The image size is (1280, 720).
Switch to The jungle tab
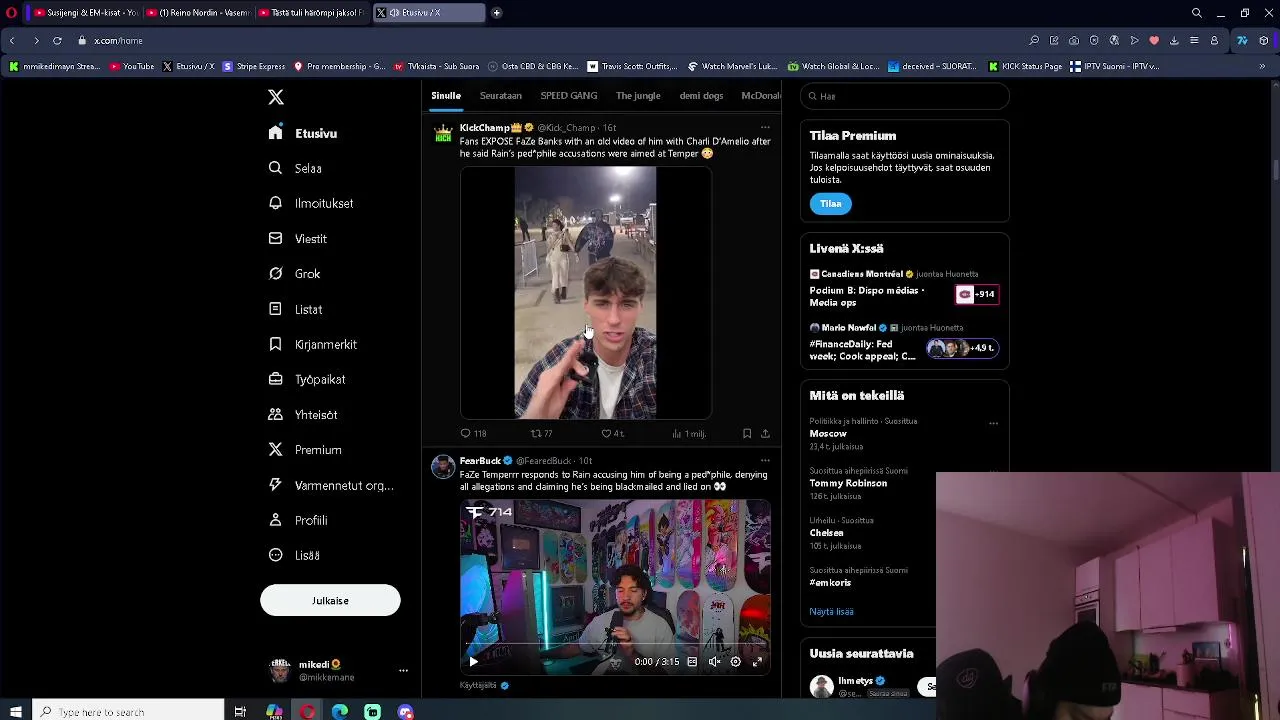tap(638, 95)
